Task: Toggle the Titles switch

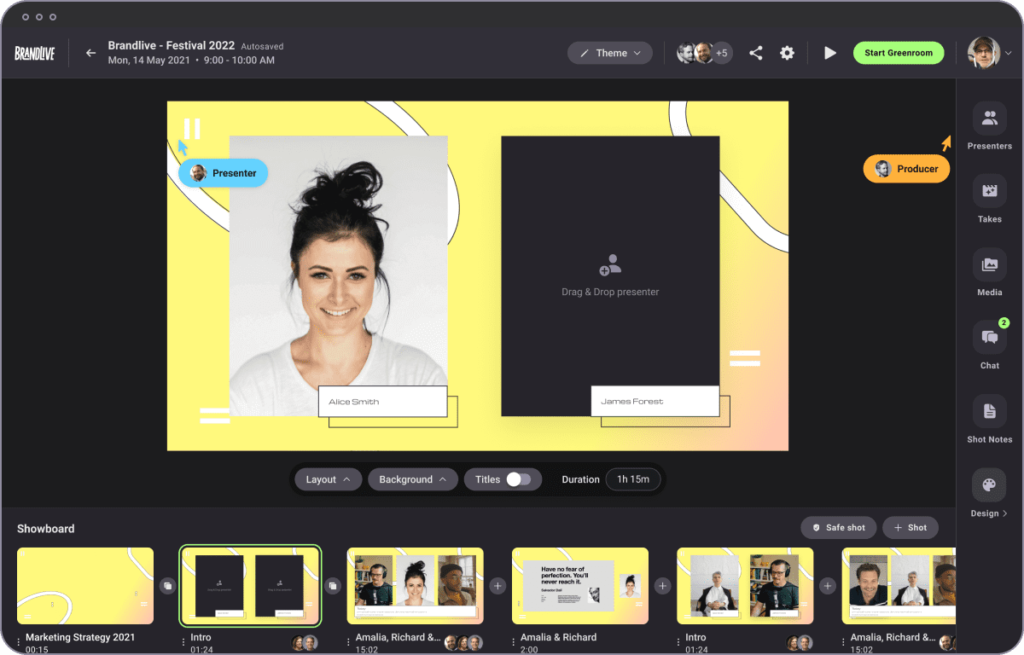Action: [x=519, y=479]
